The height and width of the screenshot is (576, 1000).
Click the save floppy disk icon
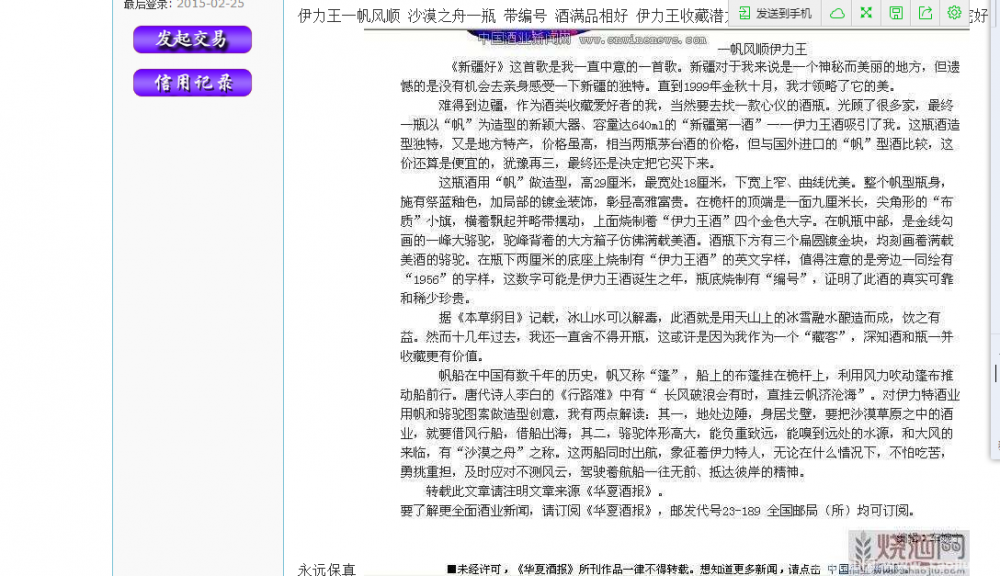tap(896, 13)
